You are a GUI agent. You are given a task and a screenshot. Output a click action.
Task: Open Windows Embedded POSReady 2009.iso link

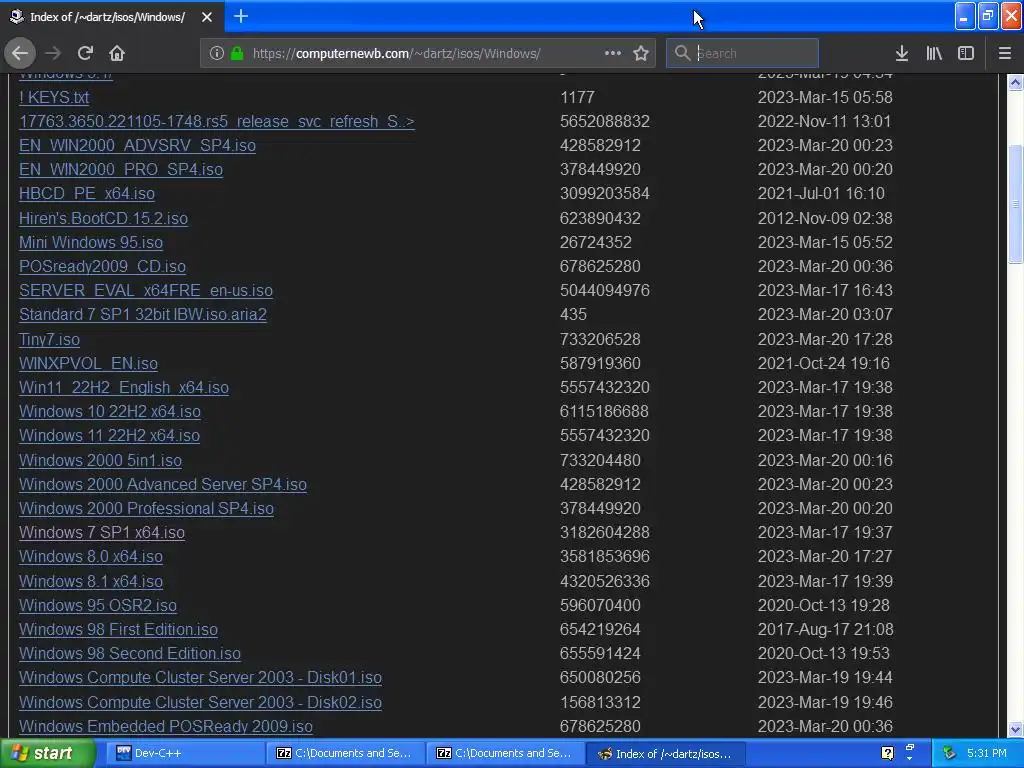pos(166,726)
